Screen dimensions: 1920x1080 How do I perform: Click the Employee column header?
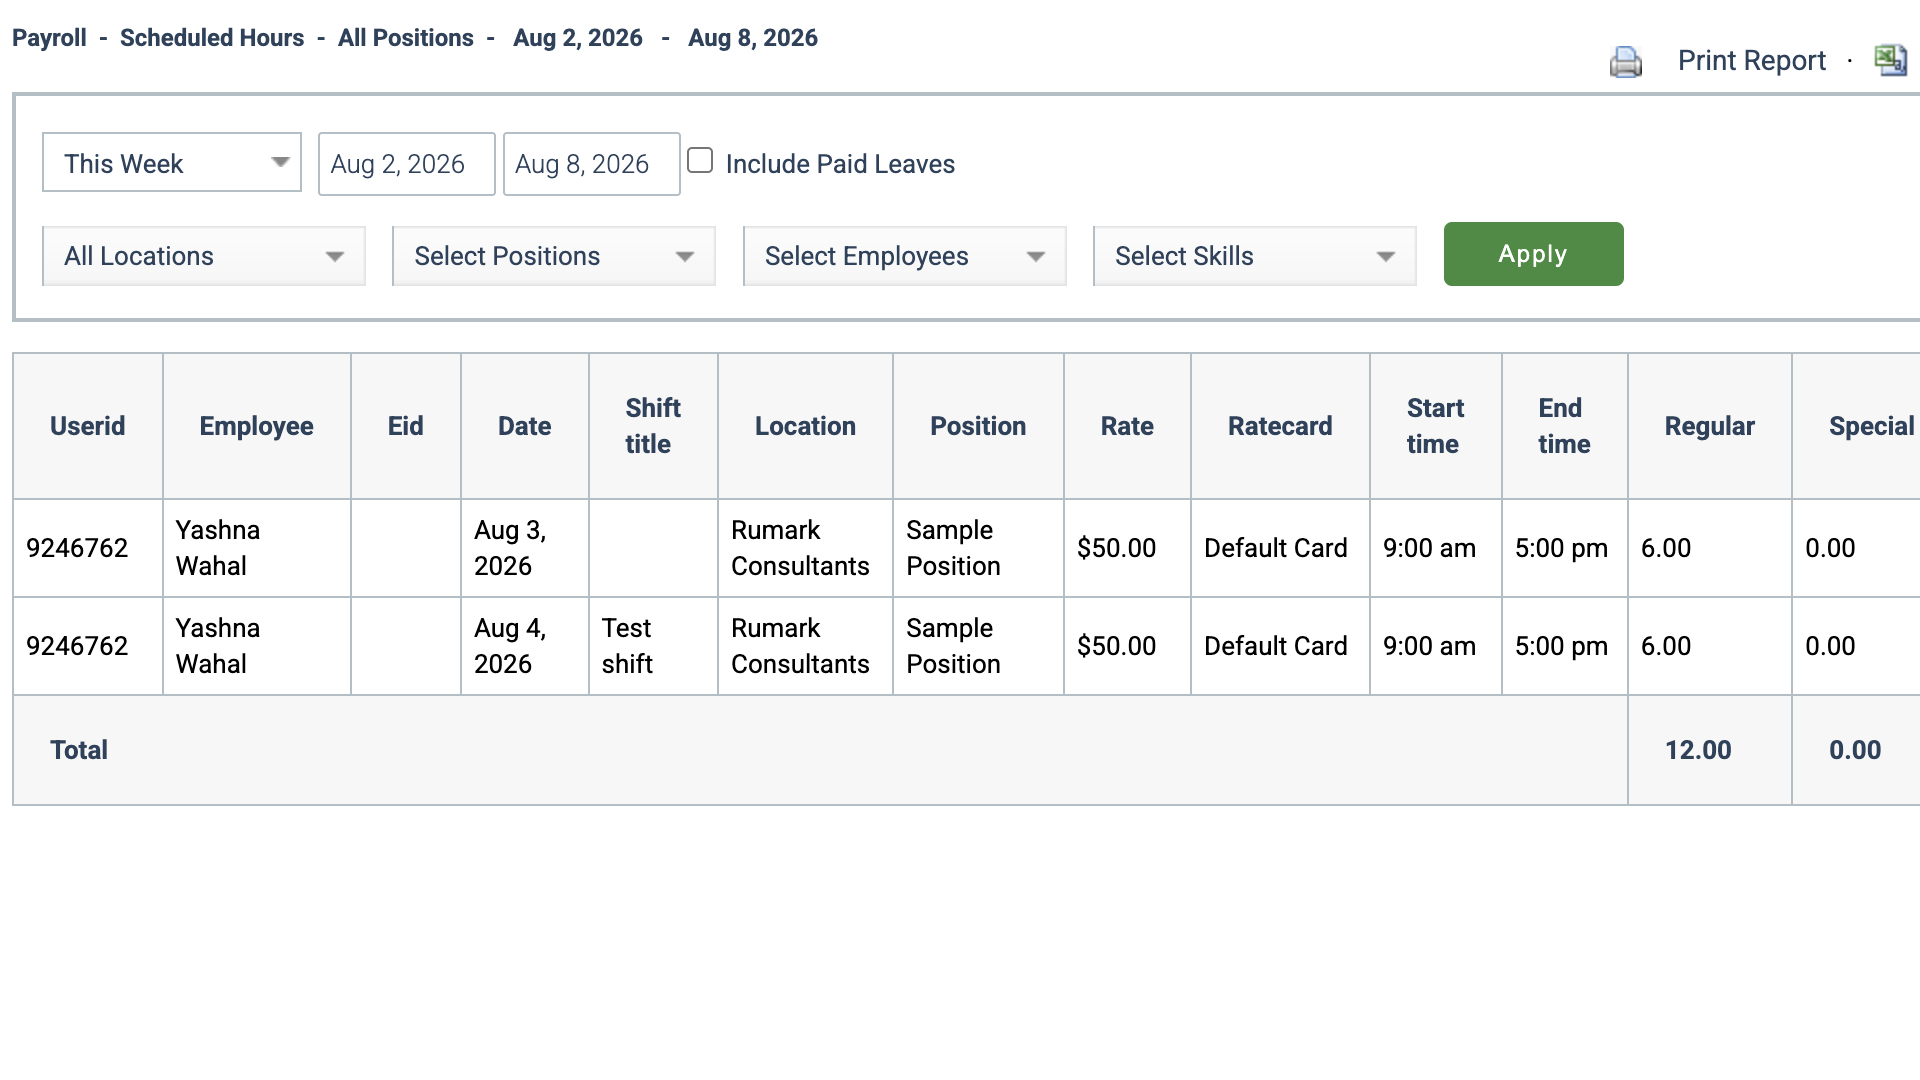(x=256, y=426)
